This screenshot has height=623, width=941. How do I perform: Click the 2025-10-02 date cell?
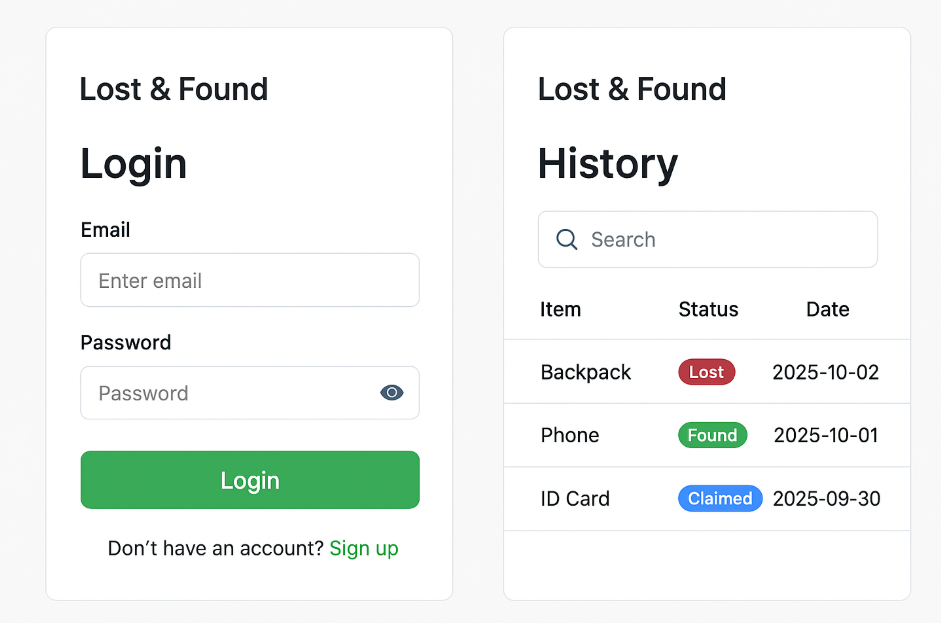[825, 372]
